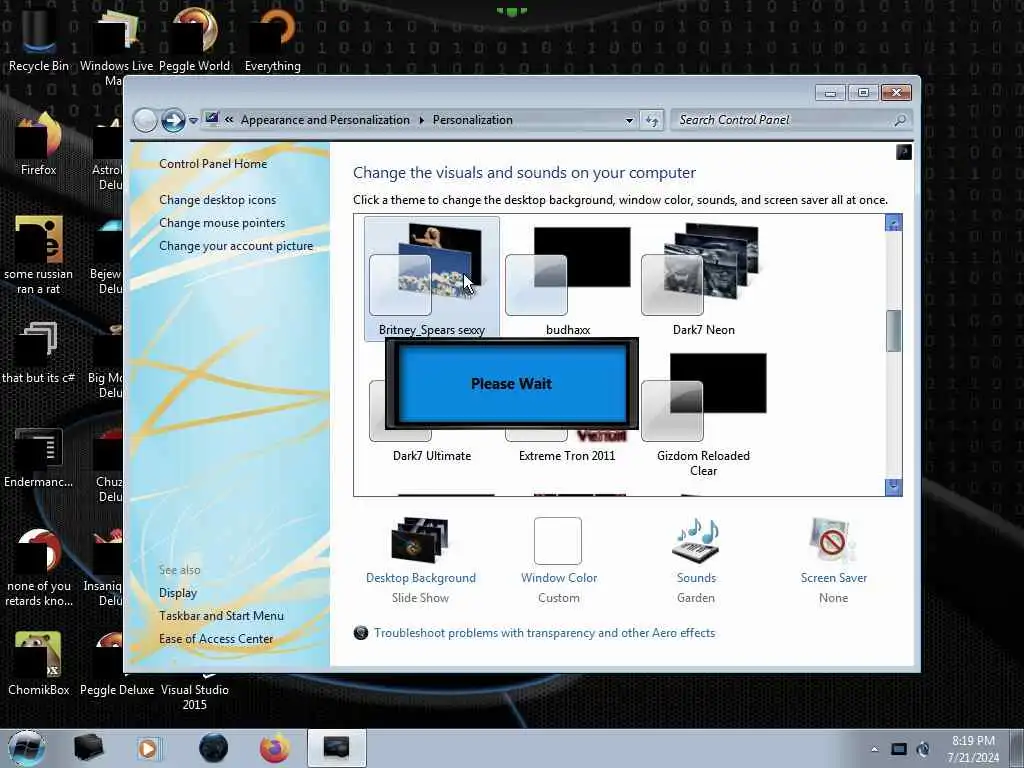Open the Peggle World desktop icon
The height and width of the screenshot is (768, 1024).
(194, 39)
